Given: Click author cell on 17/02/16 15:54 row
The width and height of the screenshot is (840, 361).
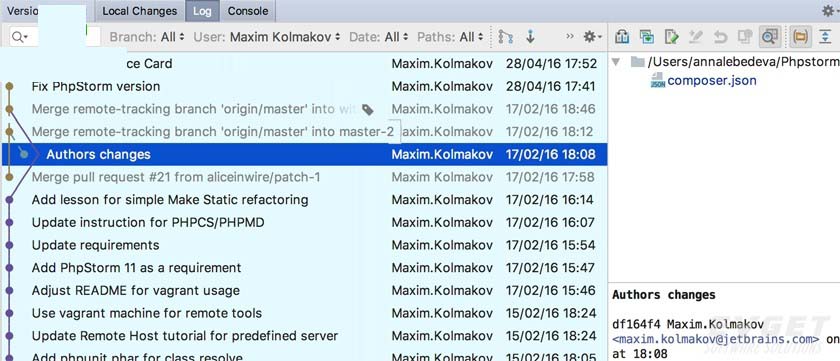Looking at the screenshot, I should point(442,245).
